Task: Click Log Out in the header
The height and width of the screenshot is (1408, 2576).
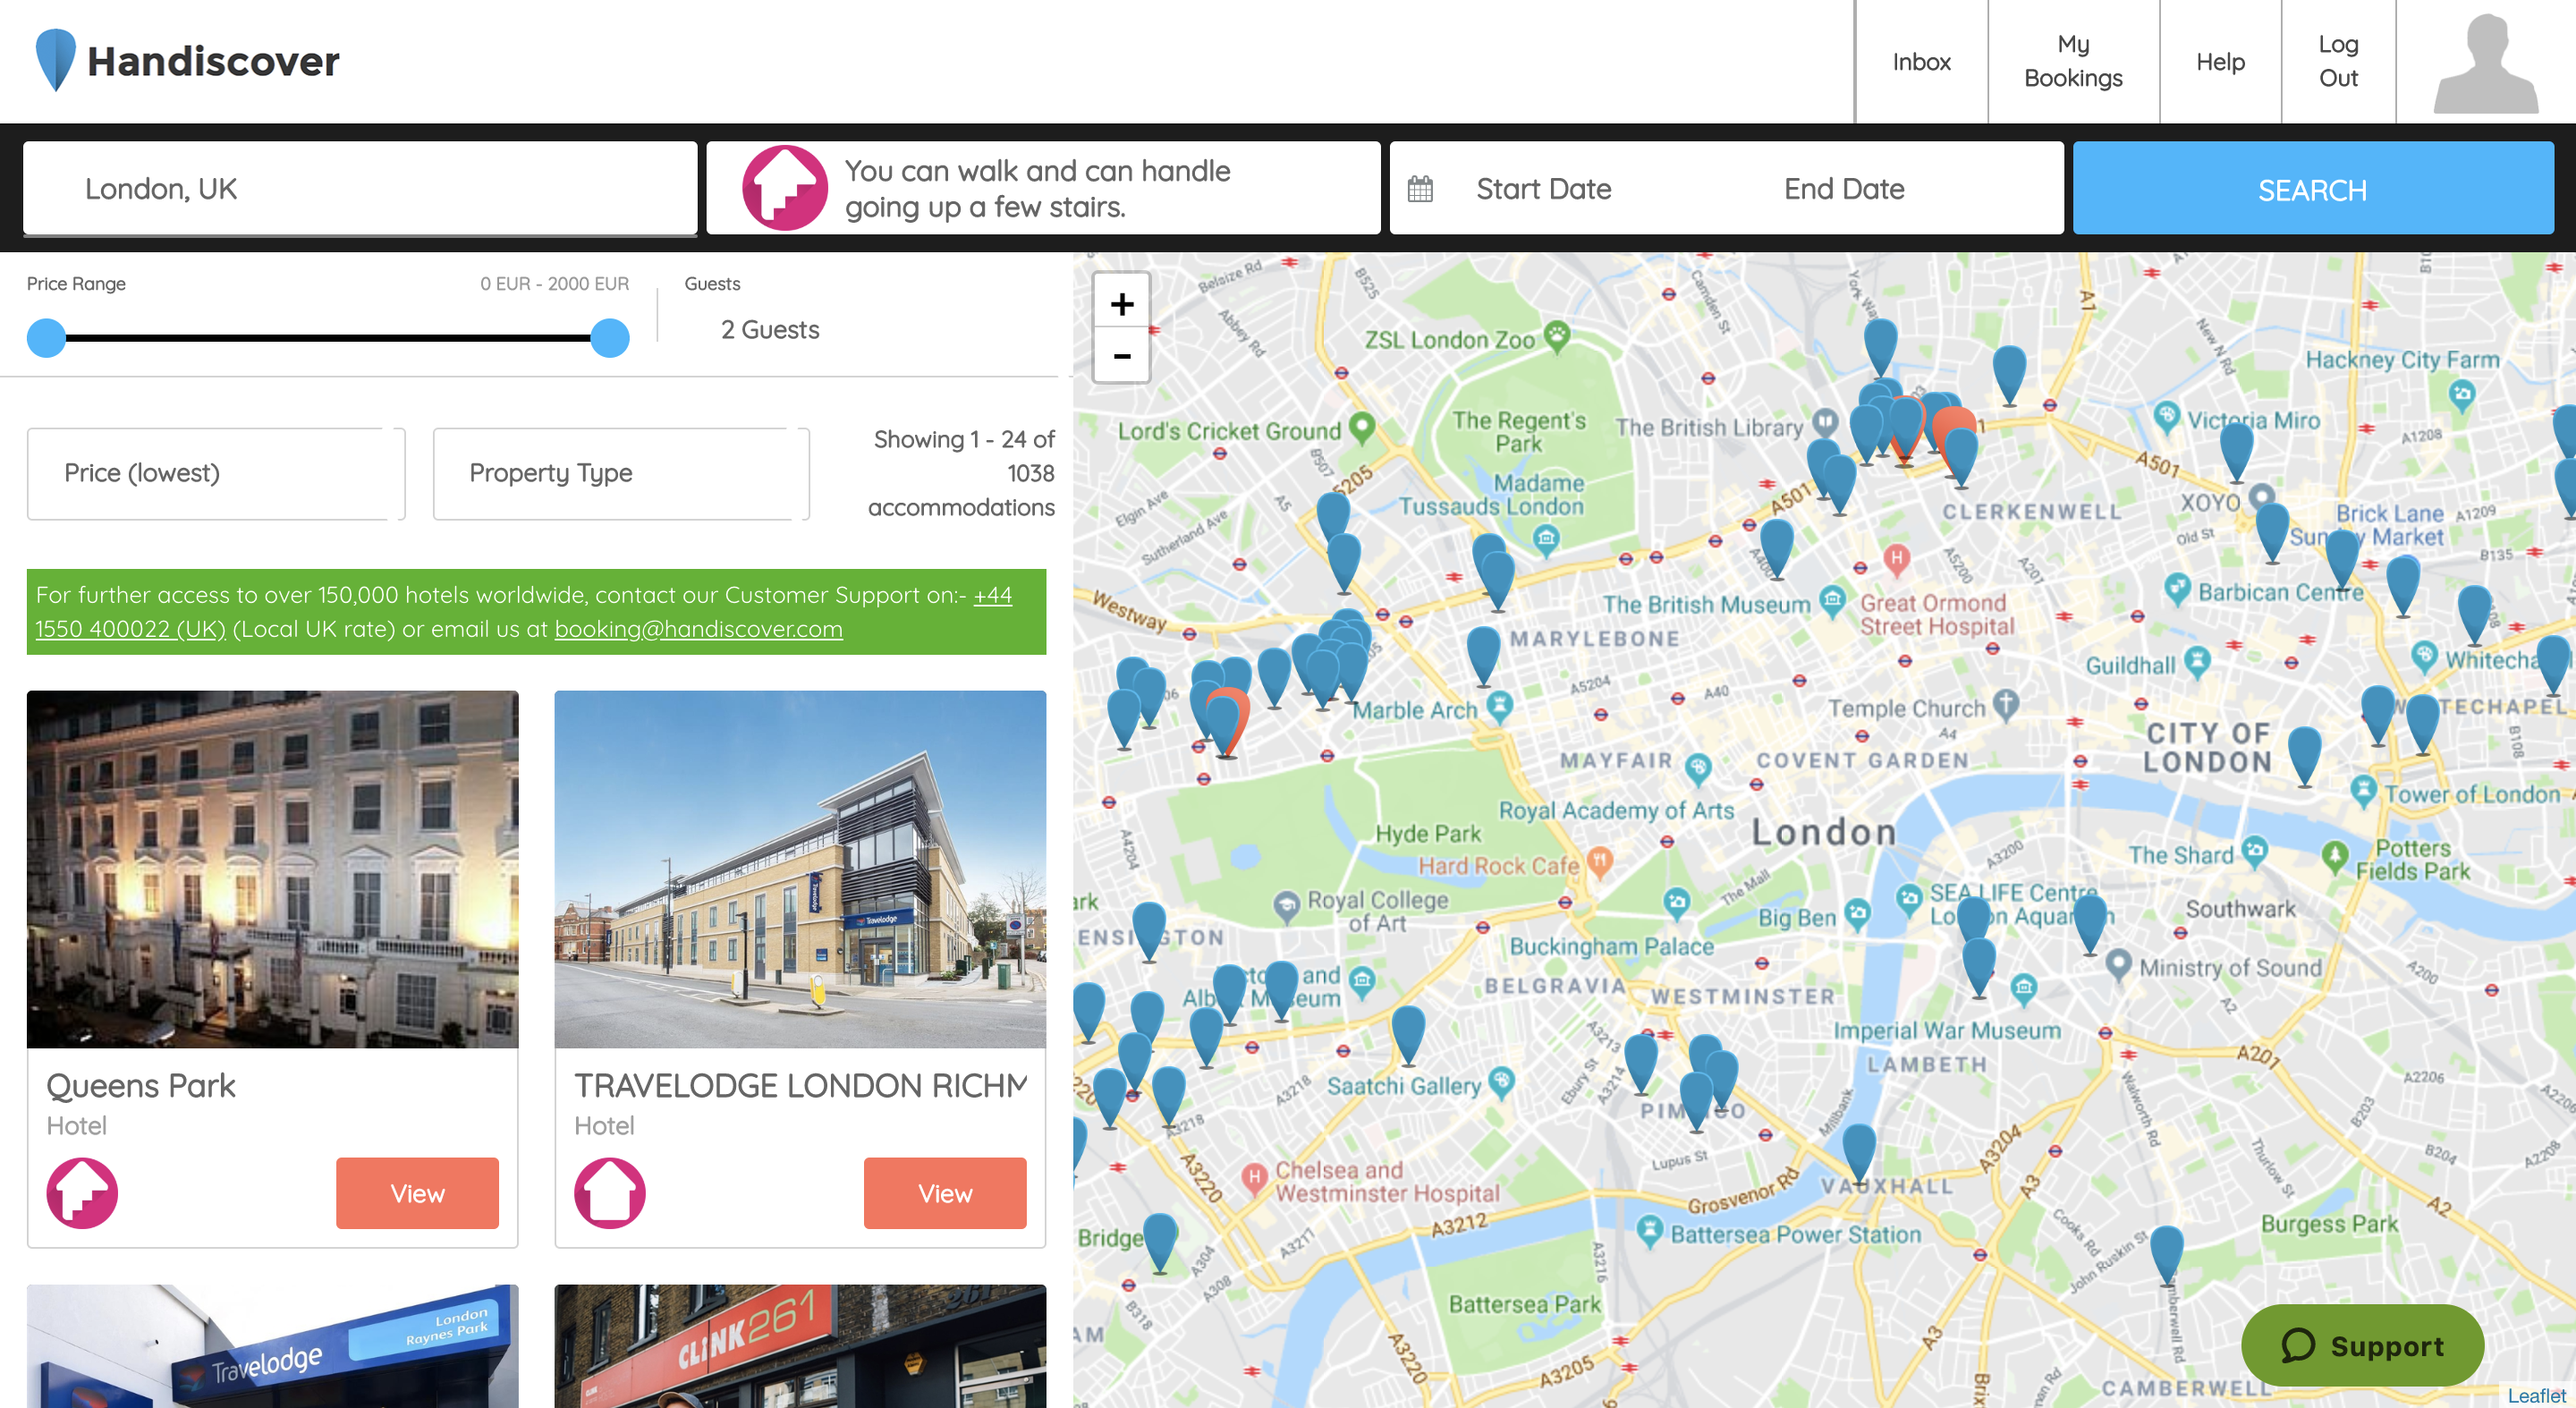Action: (x=2338, y=62)
